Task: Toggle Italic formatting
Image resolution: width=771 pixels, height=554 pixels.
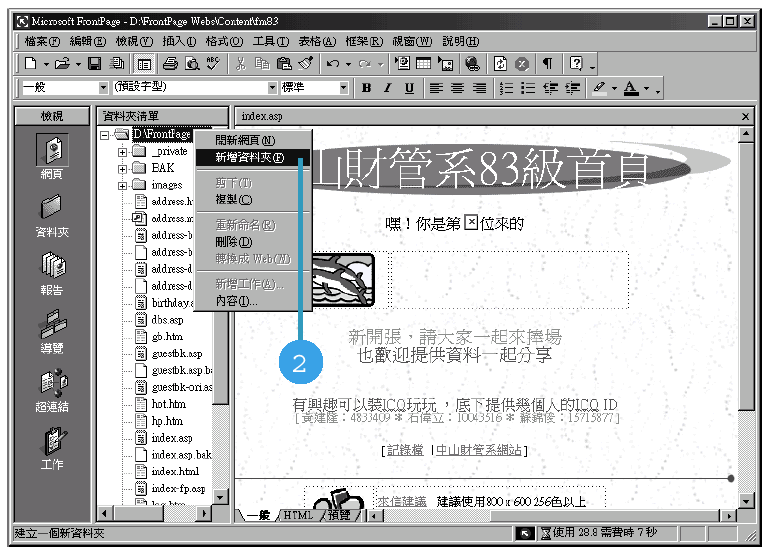Action: coord(388,88)
